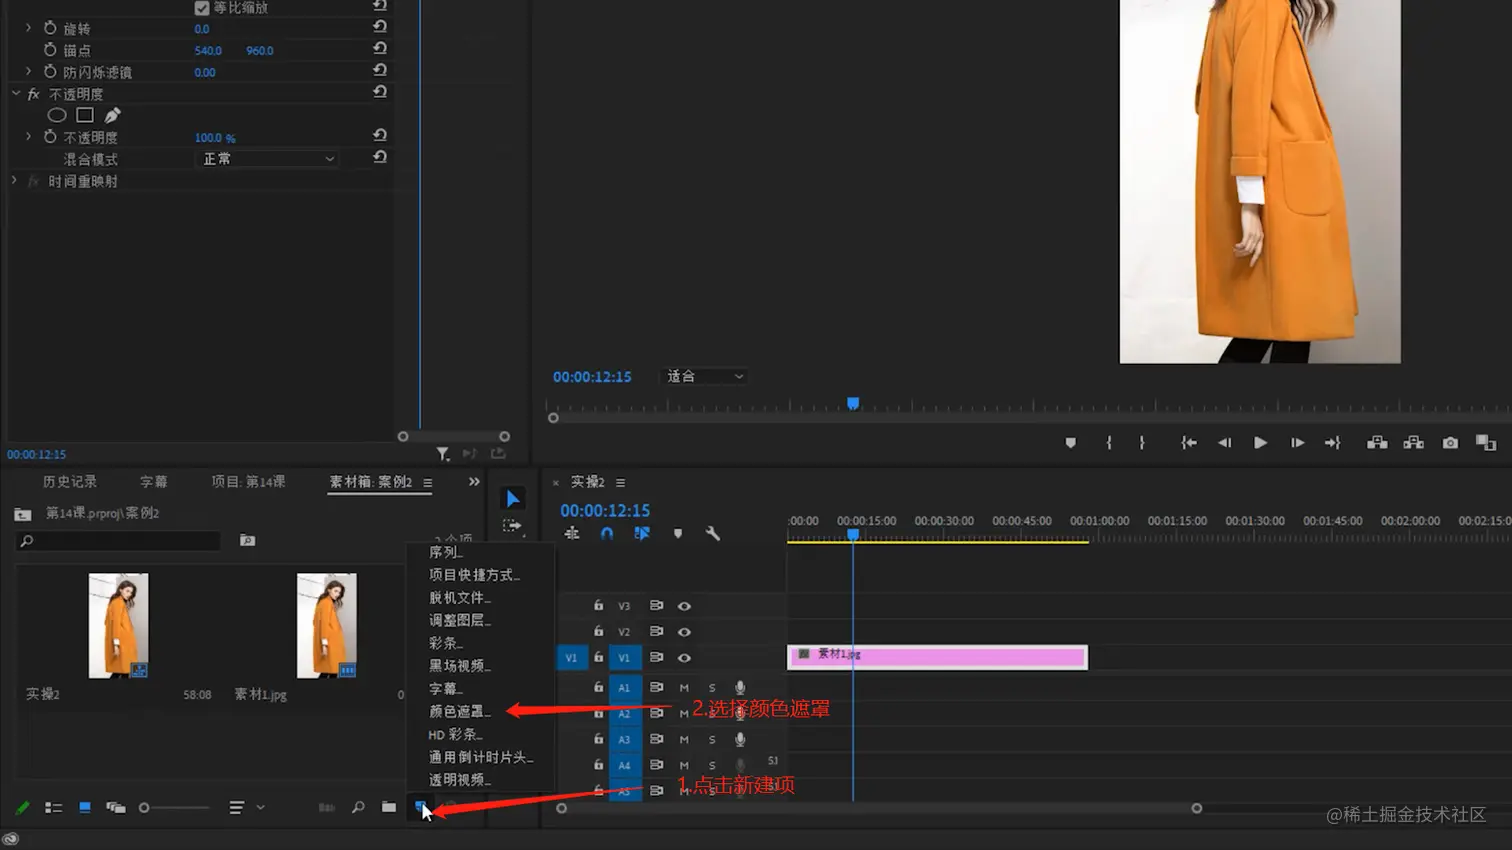Create a four-point rectangle opacity mask
The height and width of the screenshot is (850, 1512).
click(85, 115)
